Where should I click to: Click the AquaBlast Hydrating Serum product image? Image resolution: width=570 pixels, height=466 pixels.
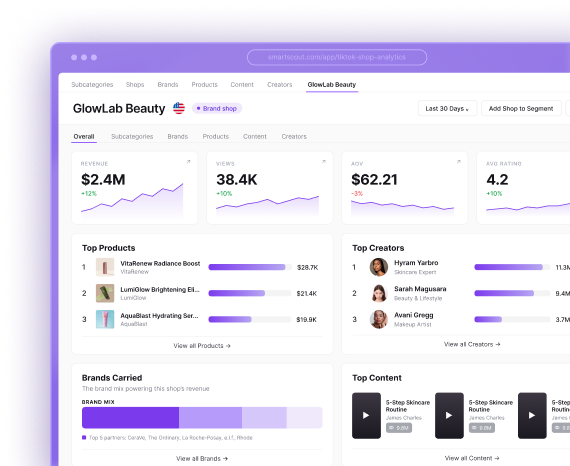click(x=105, y=320)
